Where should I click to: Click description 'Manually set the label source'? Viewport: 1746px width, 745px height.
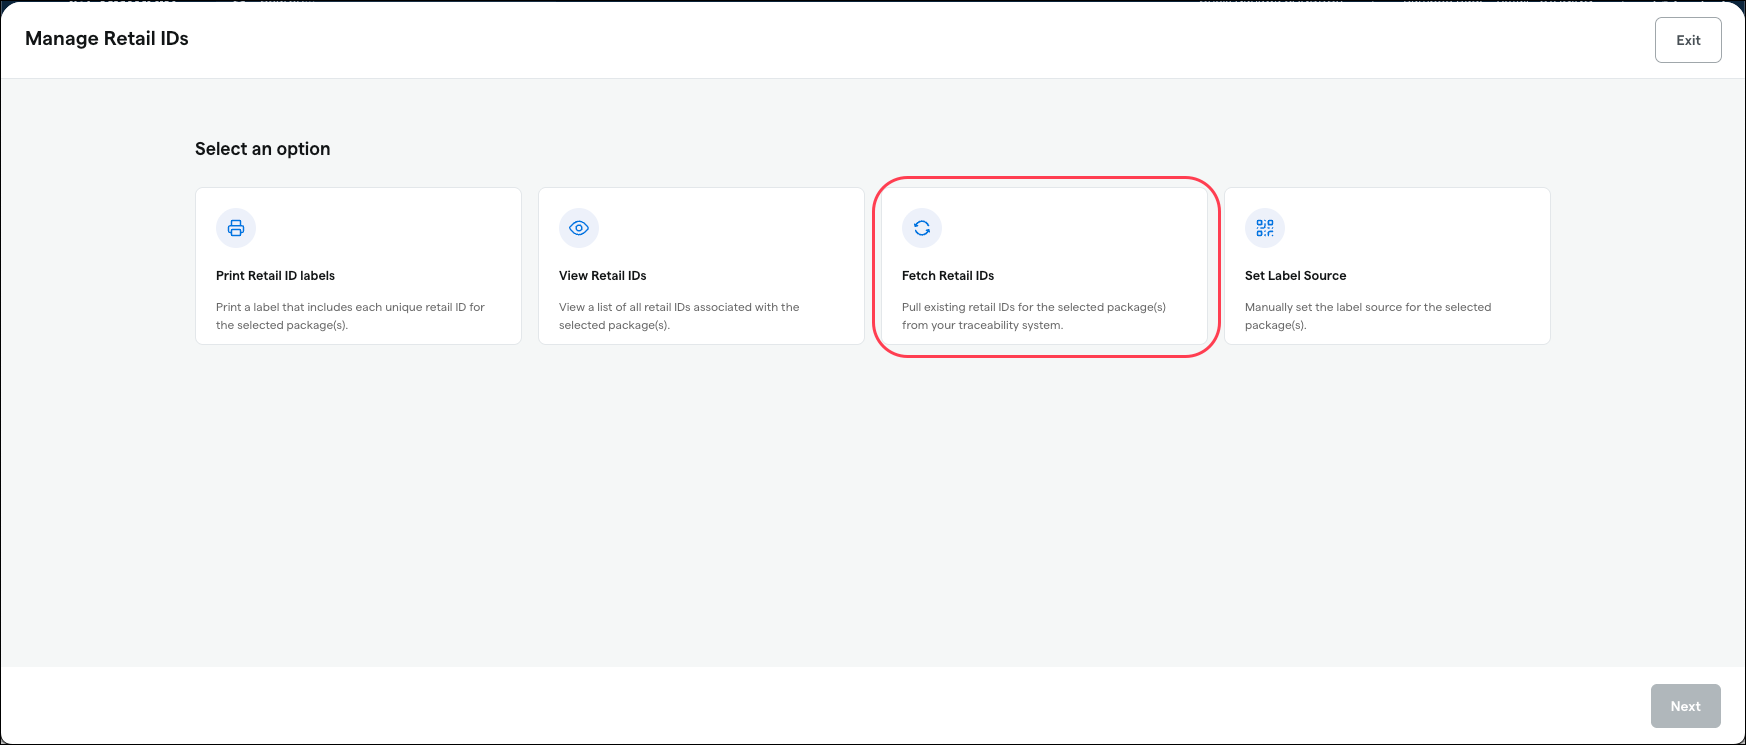[1368, 316]
